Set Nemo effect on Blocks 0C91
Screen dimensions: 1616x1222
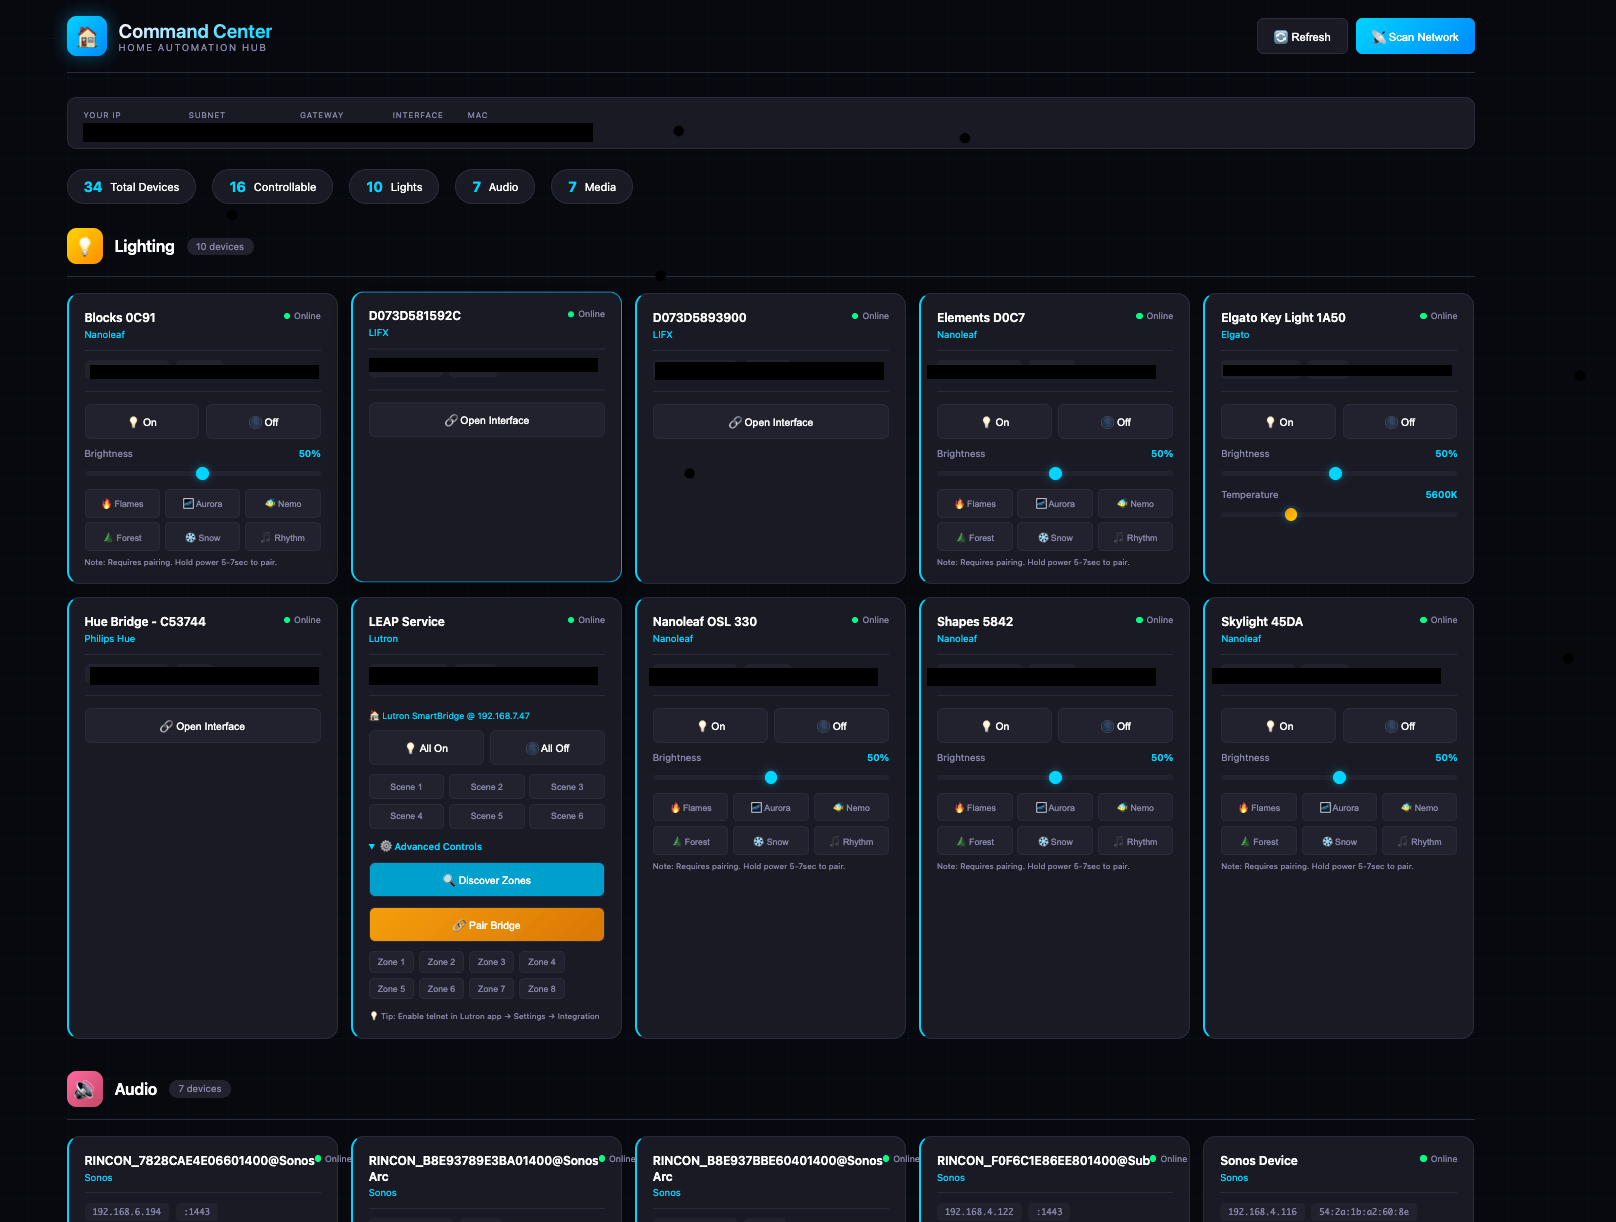tap(282, 504)
